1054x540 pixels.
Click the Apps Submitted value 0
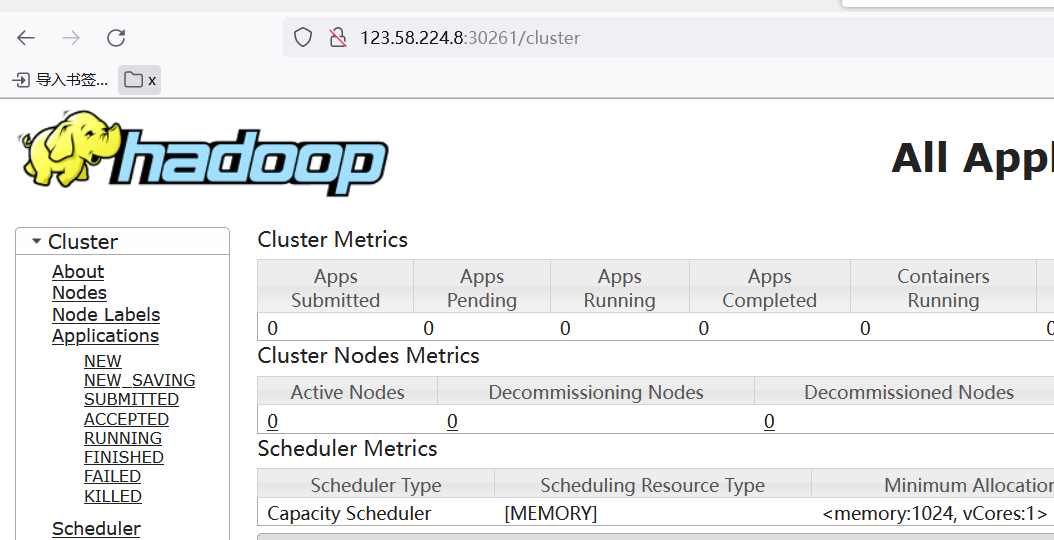click(x=272, y=329)
